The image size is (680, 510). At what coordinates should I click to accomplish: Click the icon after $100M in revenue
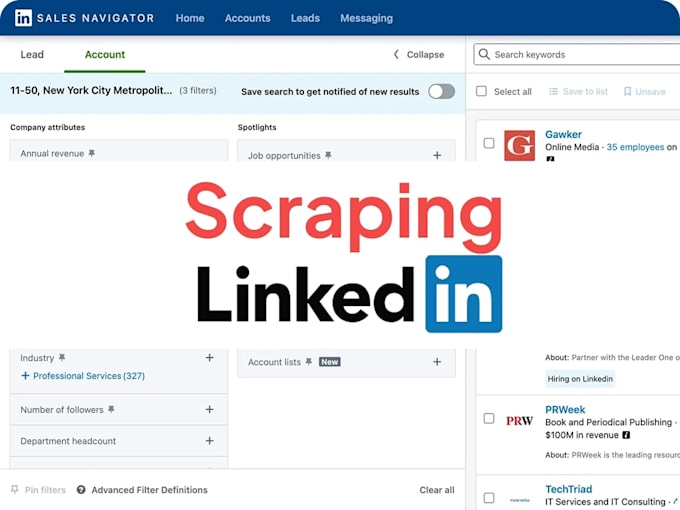(626, 435)
